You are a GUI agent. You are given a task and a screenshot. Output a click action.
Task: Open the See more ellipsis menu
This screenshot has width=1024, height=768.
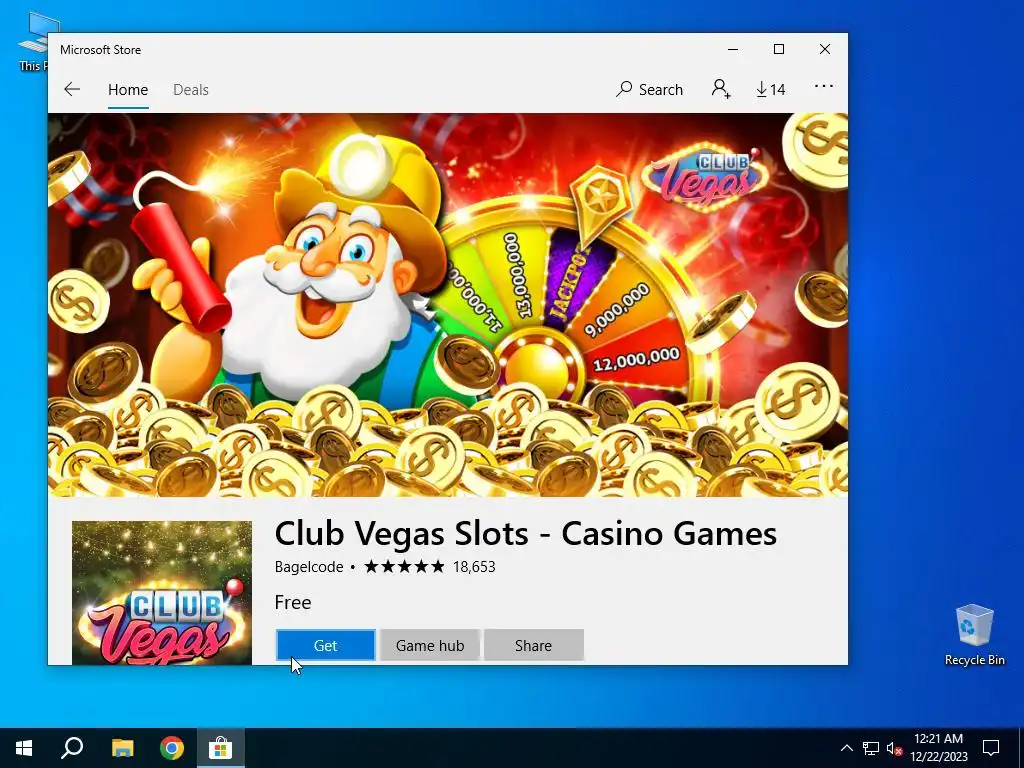coord(824,86)
